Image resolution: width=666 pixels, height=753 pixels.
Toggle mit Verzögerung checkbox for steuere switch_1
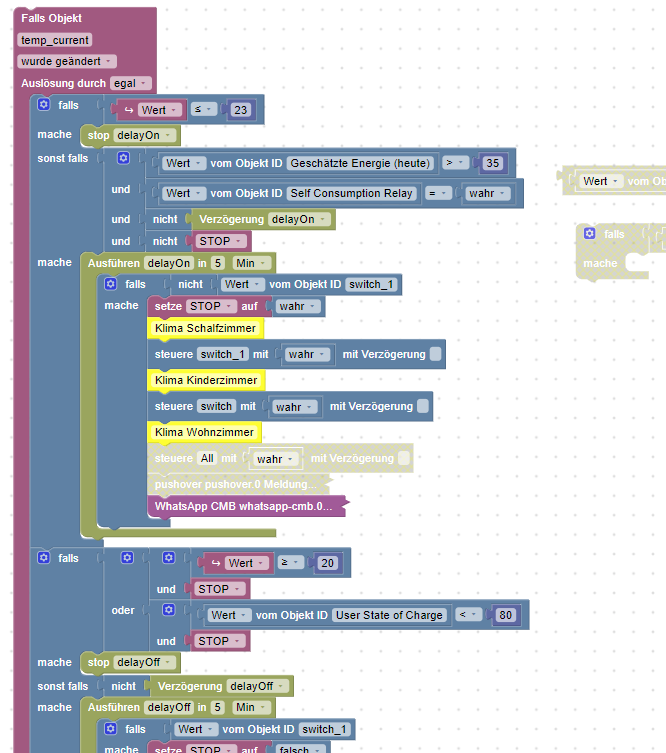[x=436, y=354]
